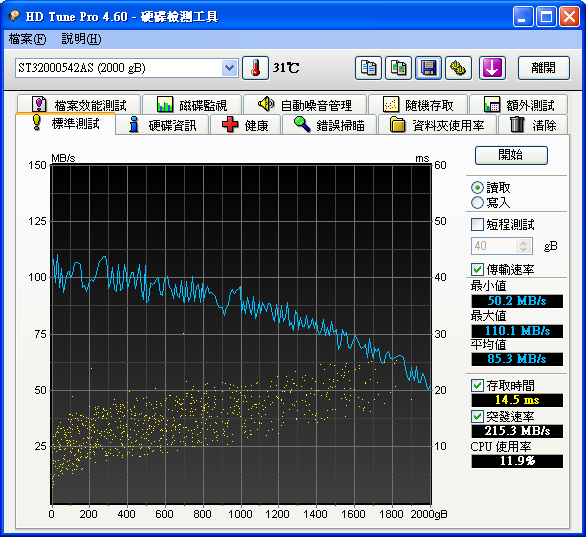
Task: Open the 健康 health tab
Action: point(245,124)
